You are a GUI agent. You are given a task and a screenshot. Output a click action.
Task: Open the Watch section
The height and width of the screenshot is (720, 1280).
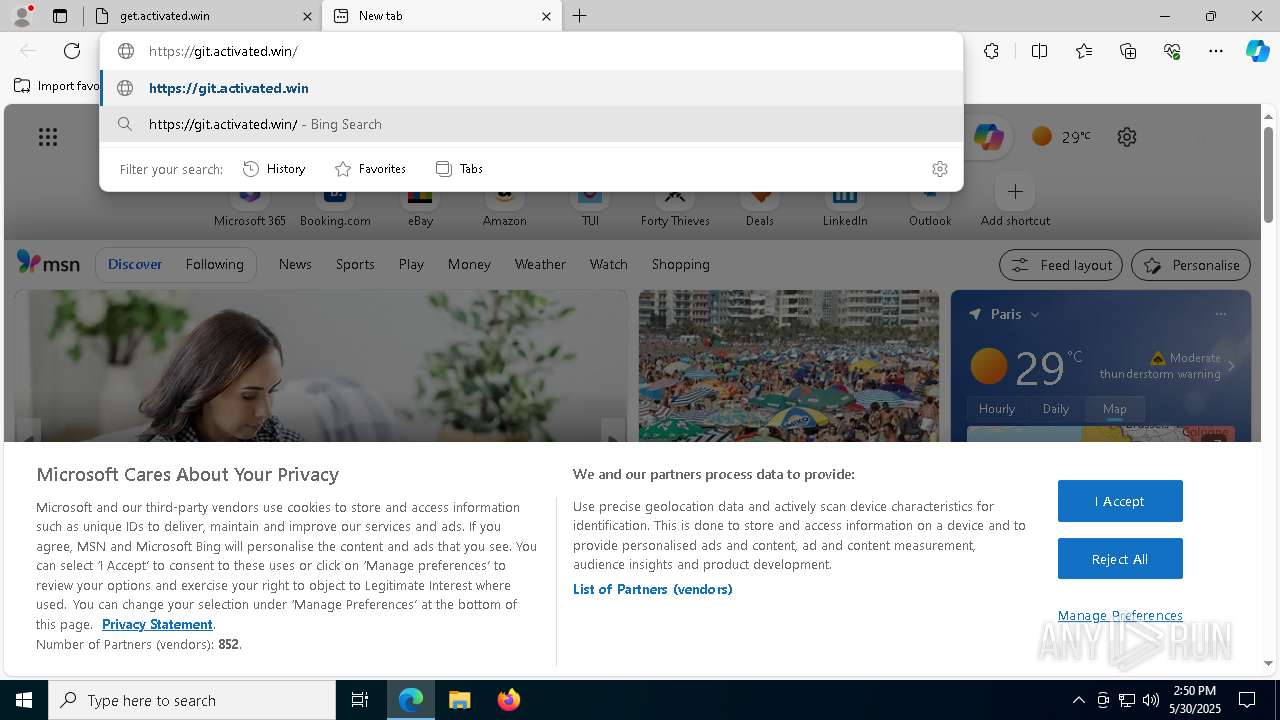(608, 264)
